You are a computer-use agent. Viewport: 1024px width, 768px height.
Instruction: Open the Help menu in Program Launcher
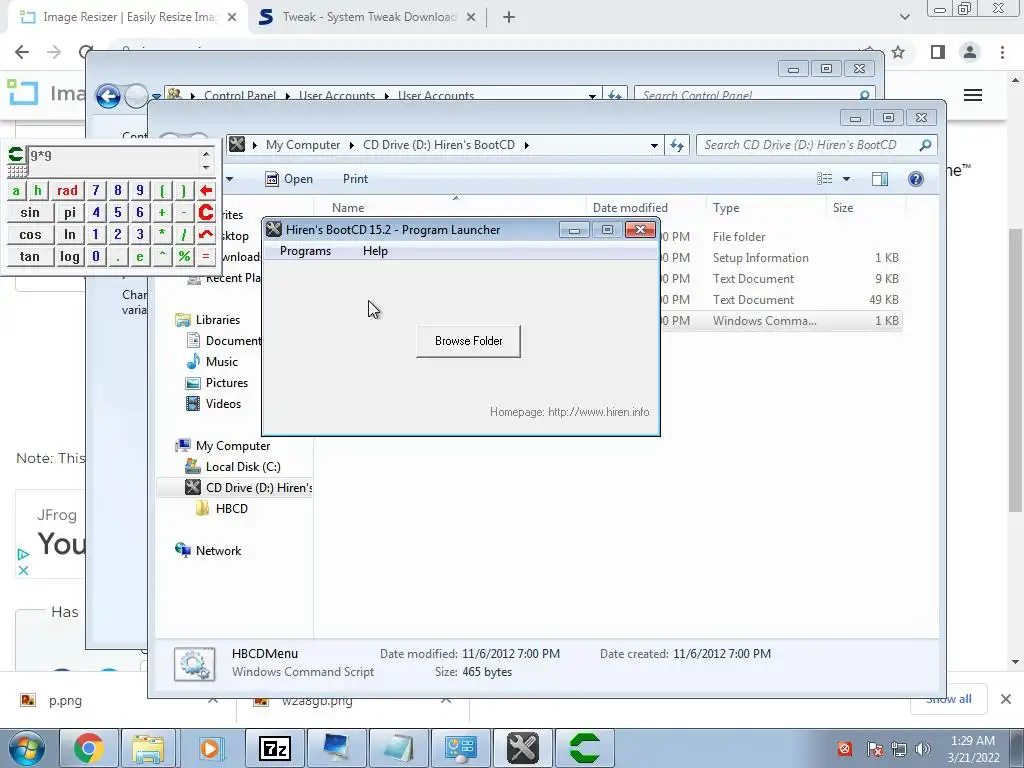(x=376, y=251)
